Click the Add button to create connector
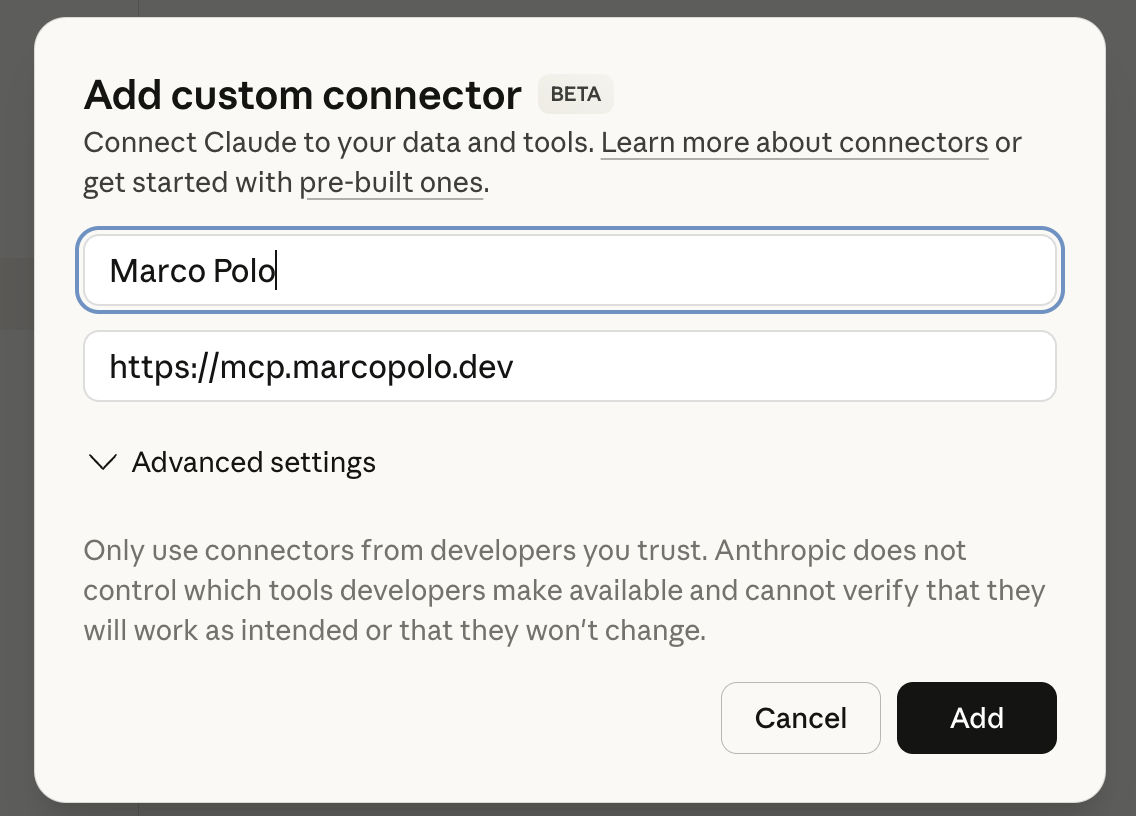The image size is (1136, 816). point(976,718)
